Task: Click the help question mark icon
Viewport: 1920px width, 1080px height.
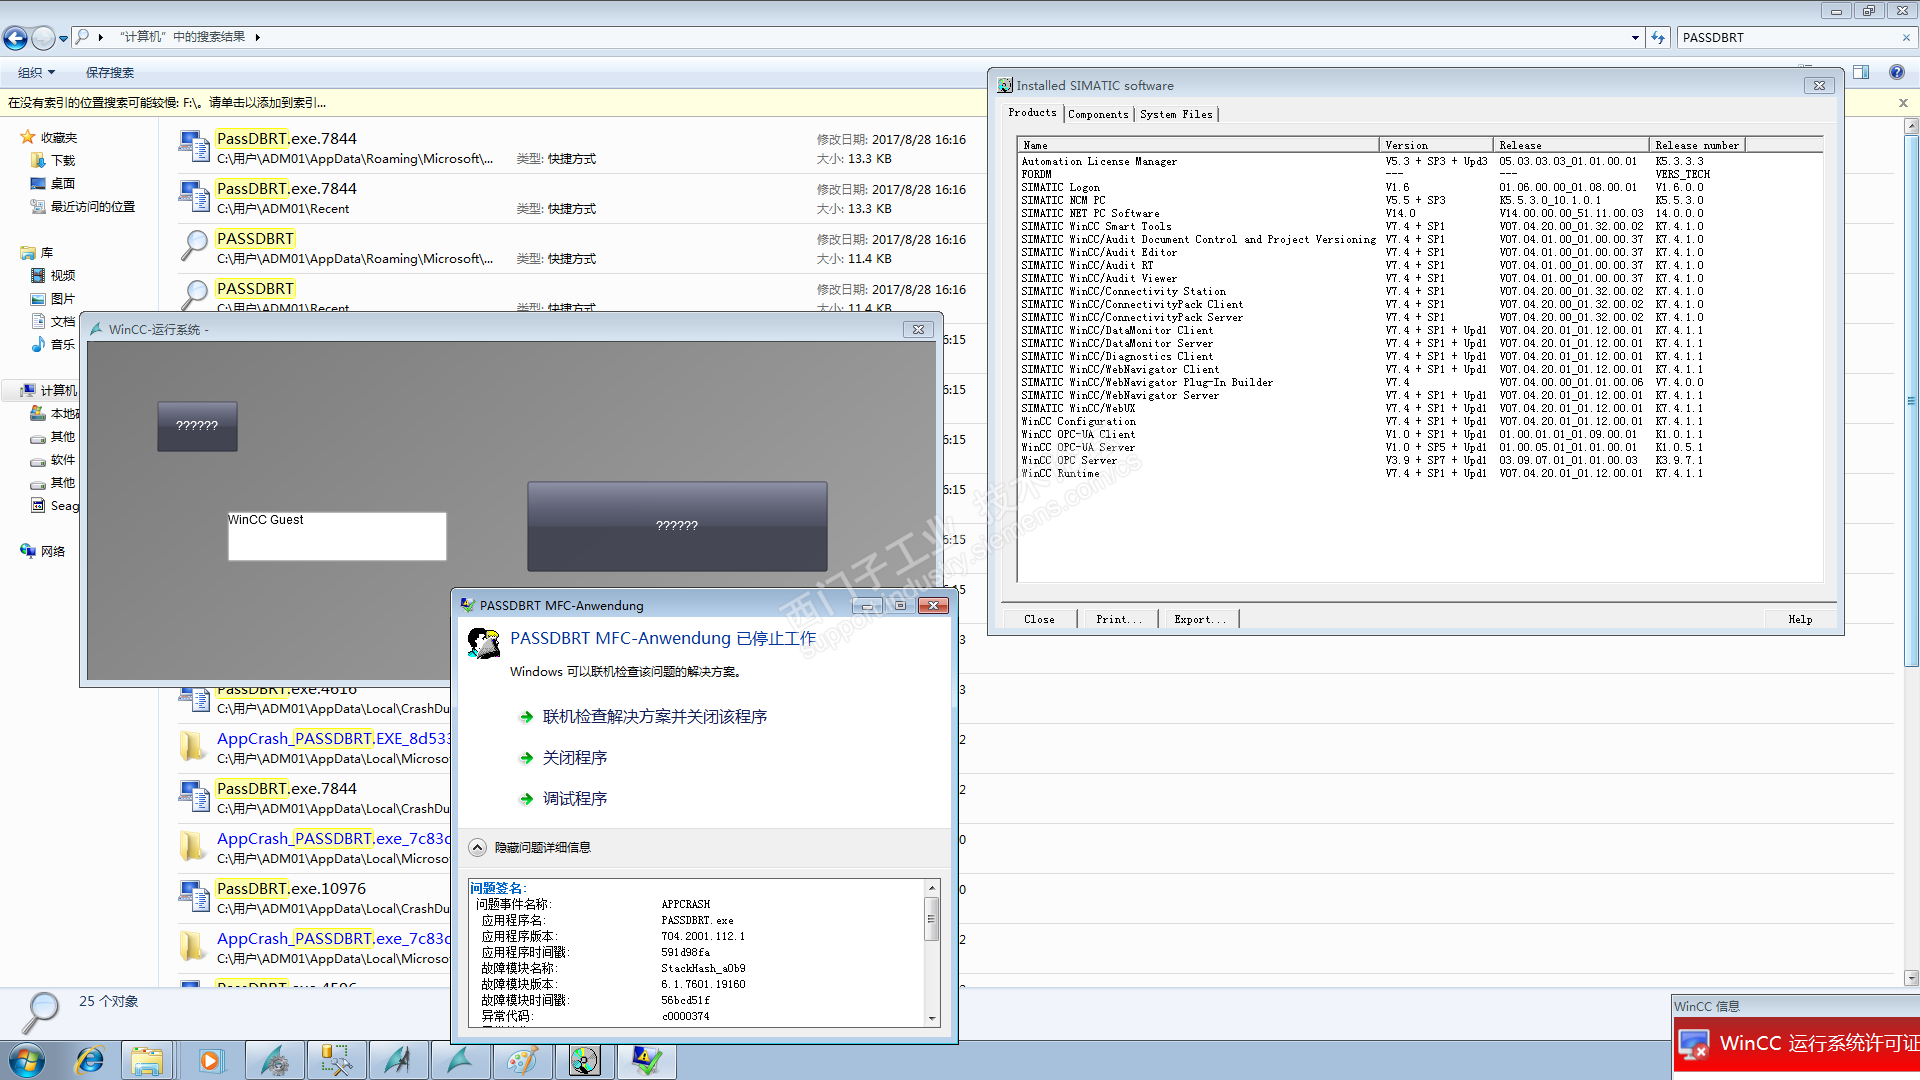Action: (1896, 72)
